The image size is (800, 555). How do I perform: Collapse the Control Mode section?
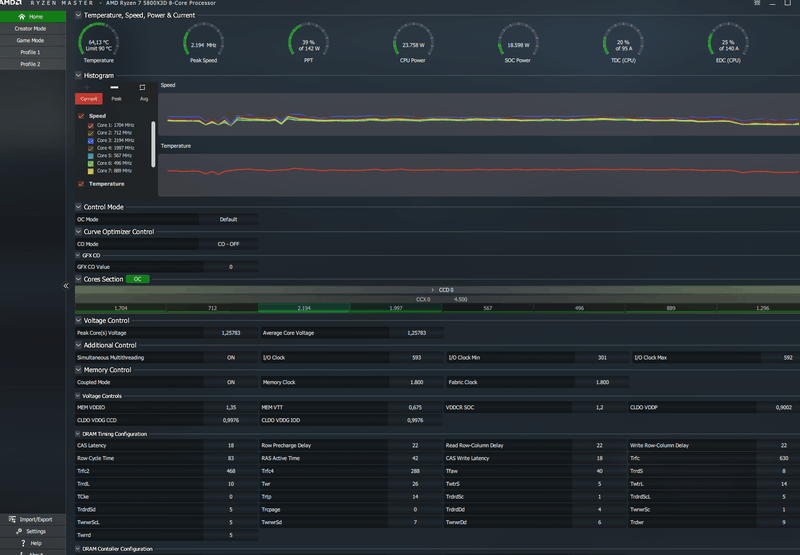point(79,207)
